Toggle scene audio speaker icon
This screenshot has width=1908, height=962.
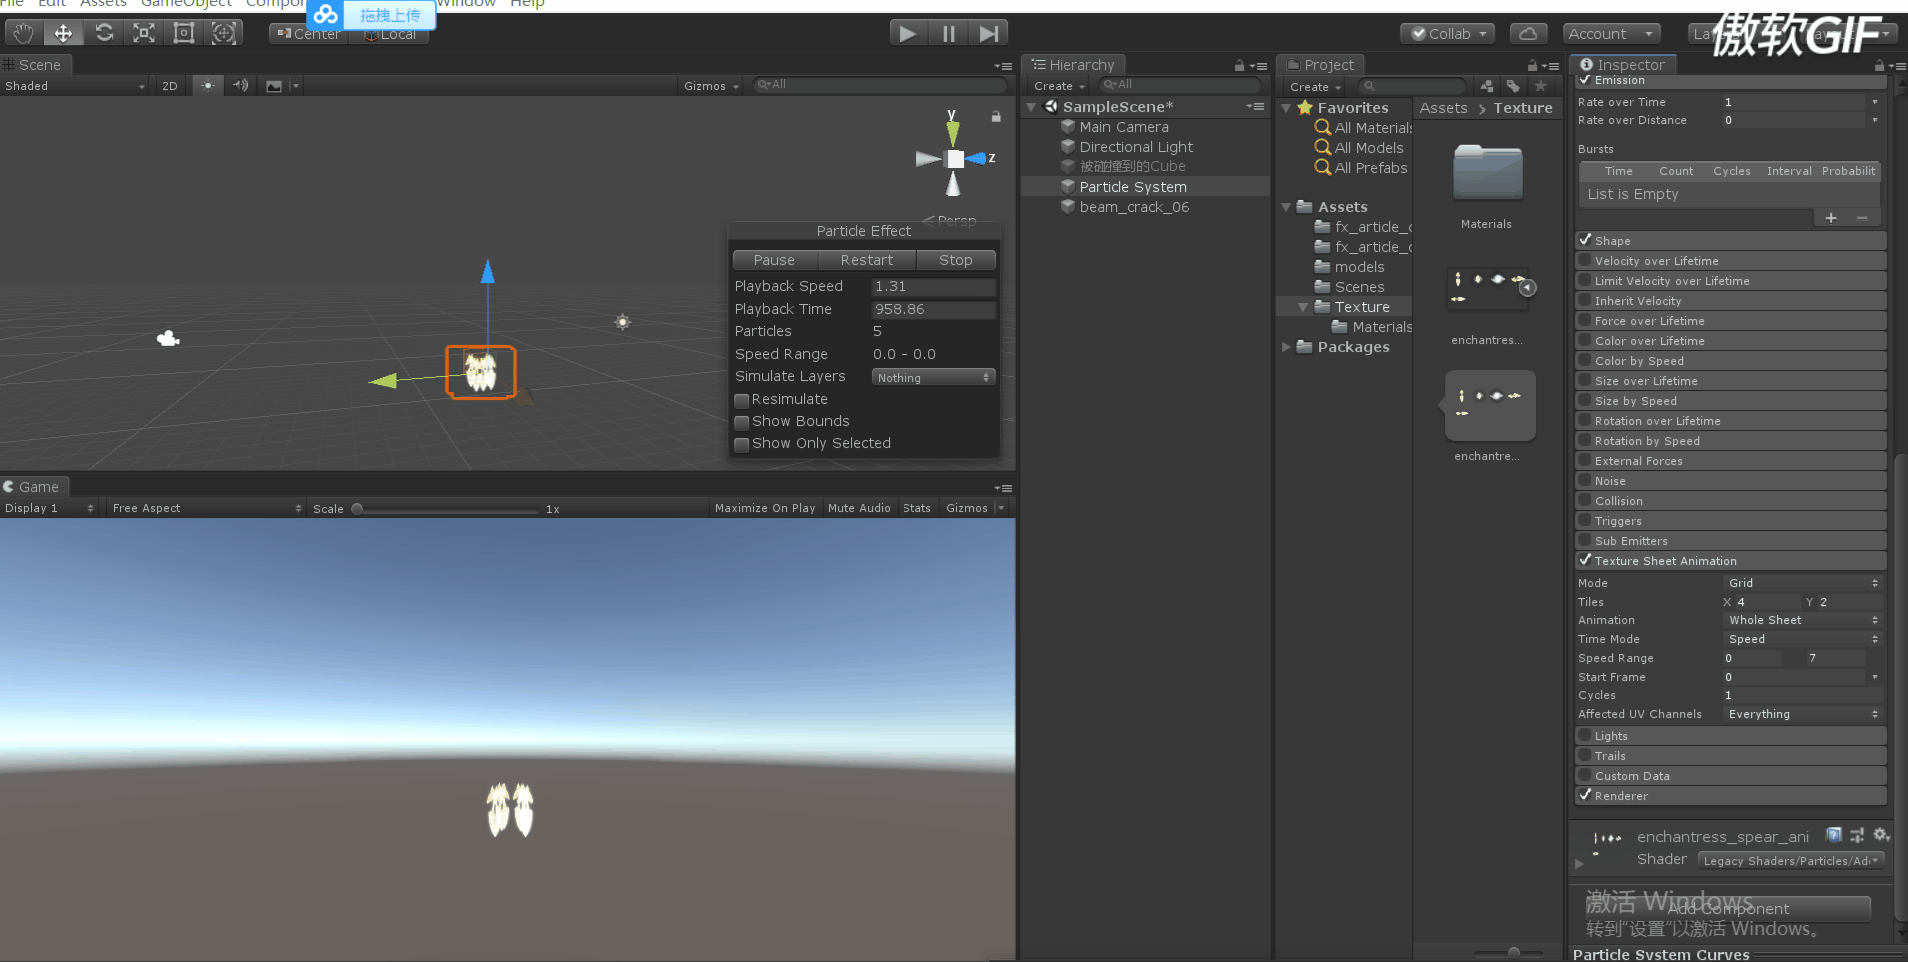tap(240, 86)
